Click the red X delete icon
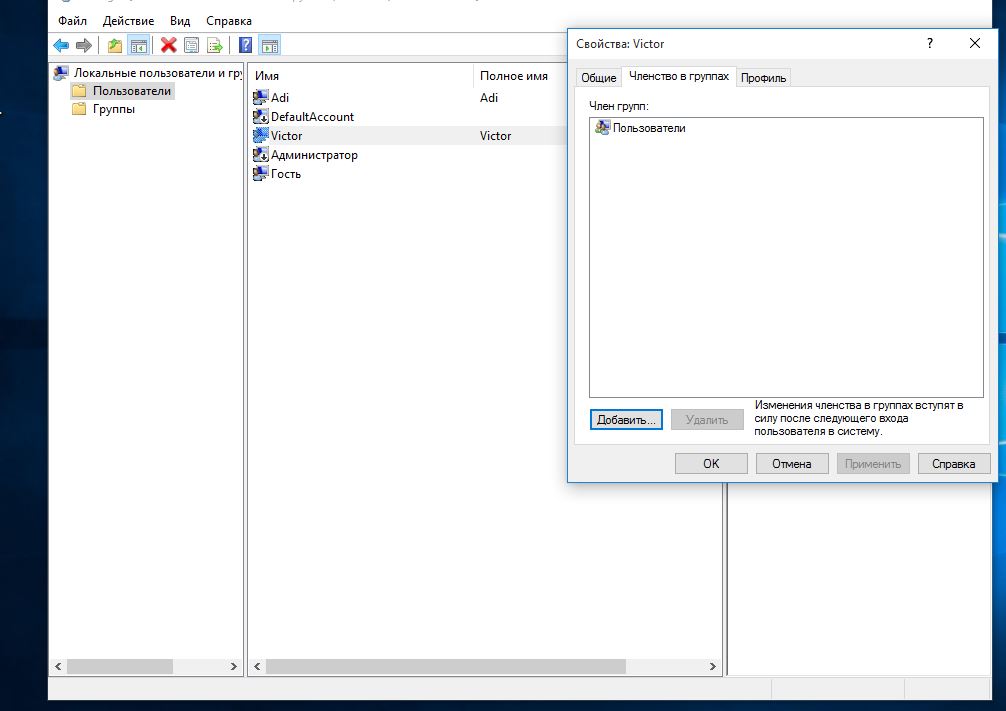Viewport: 1006px width, 711px height. (168, 45)
